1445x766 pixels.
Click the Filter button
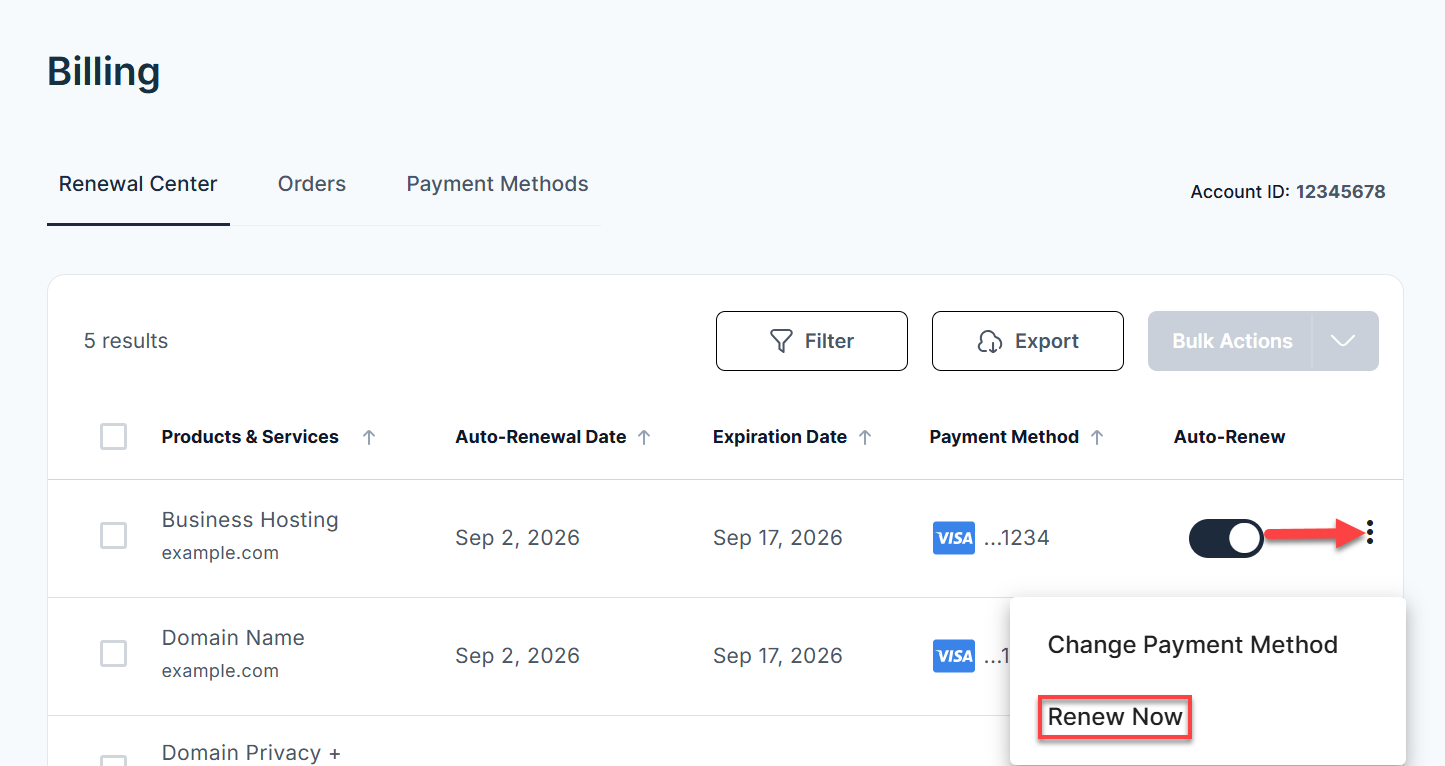pos(811,340)
